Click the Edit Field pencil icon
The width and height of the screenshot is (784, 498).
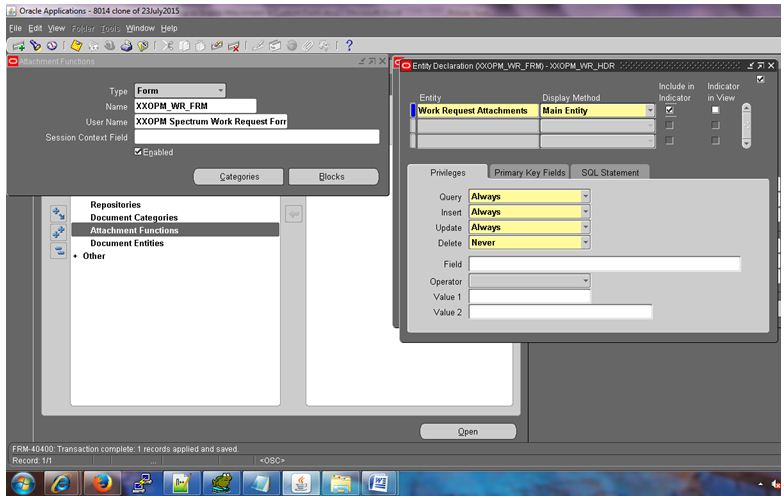click(258, 46)
